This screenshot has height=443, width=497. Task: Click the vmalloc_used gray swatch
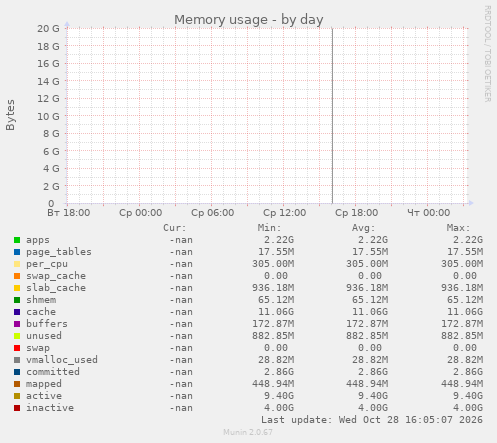click(x=17, y=360)
